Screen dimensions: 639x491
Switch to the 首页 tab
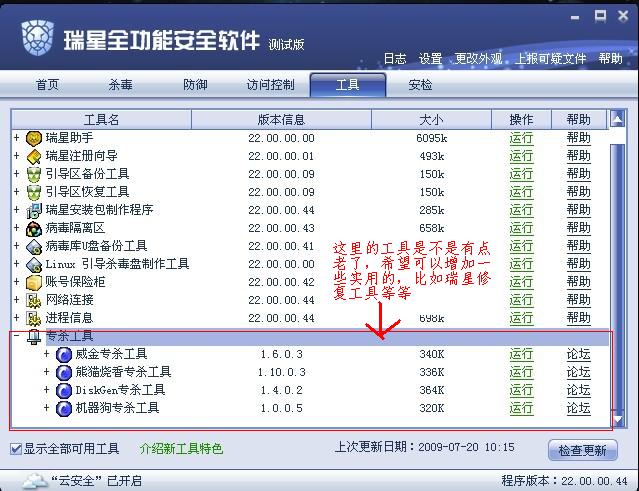click(x=47, y=85)
